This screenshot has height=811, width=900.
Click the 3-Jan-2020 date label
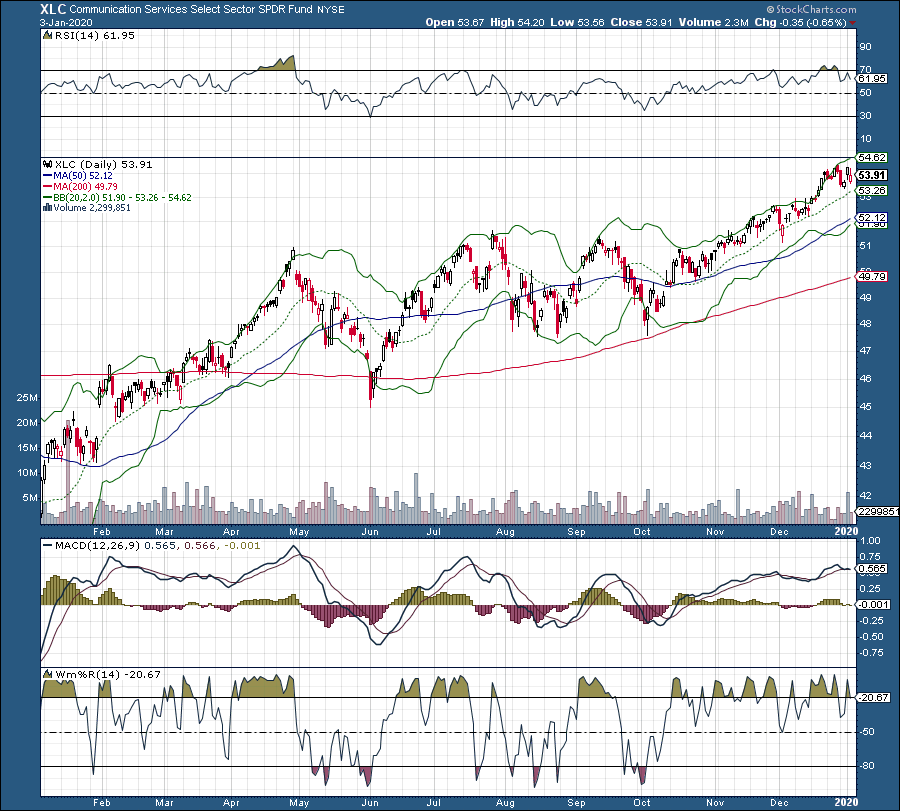pyautogui.click(x=66, y=22)
